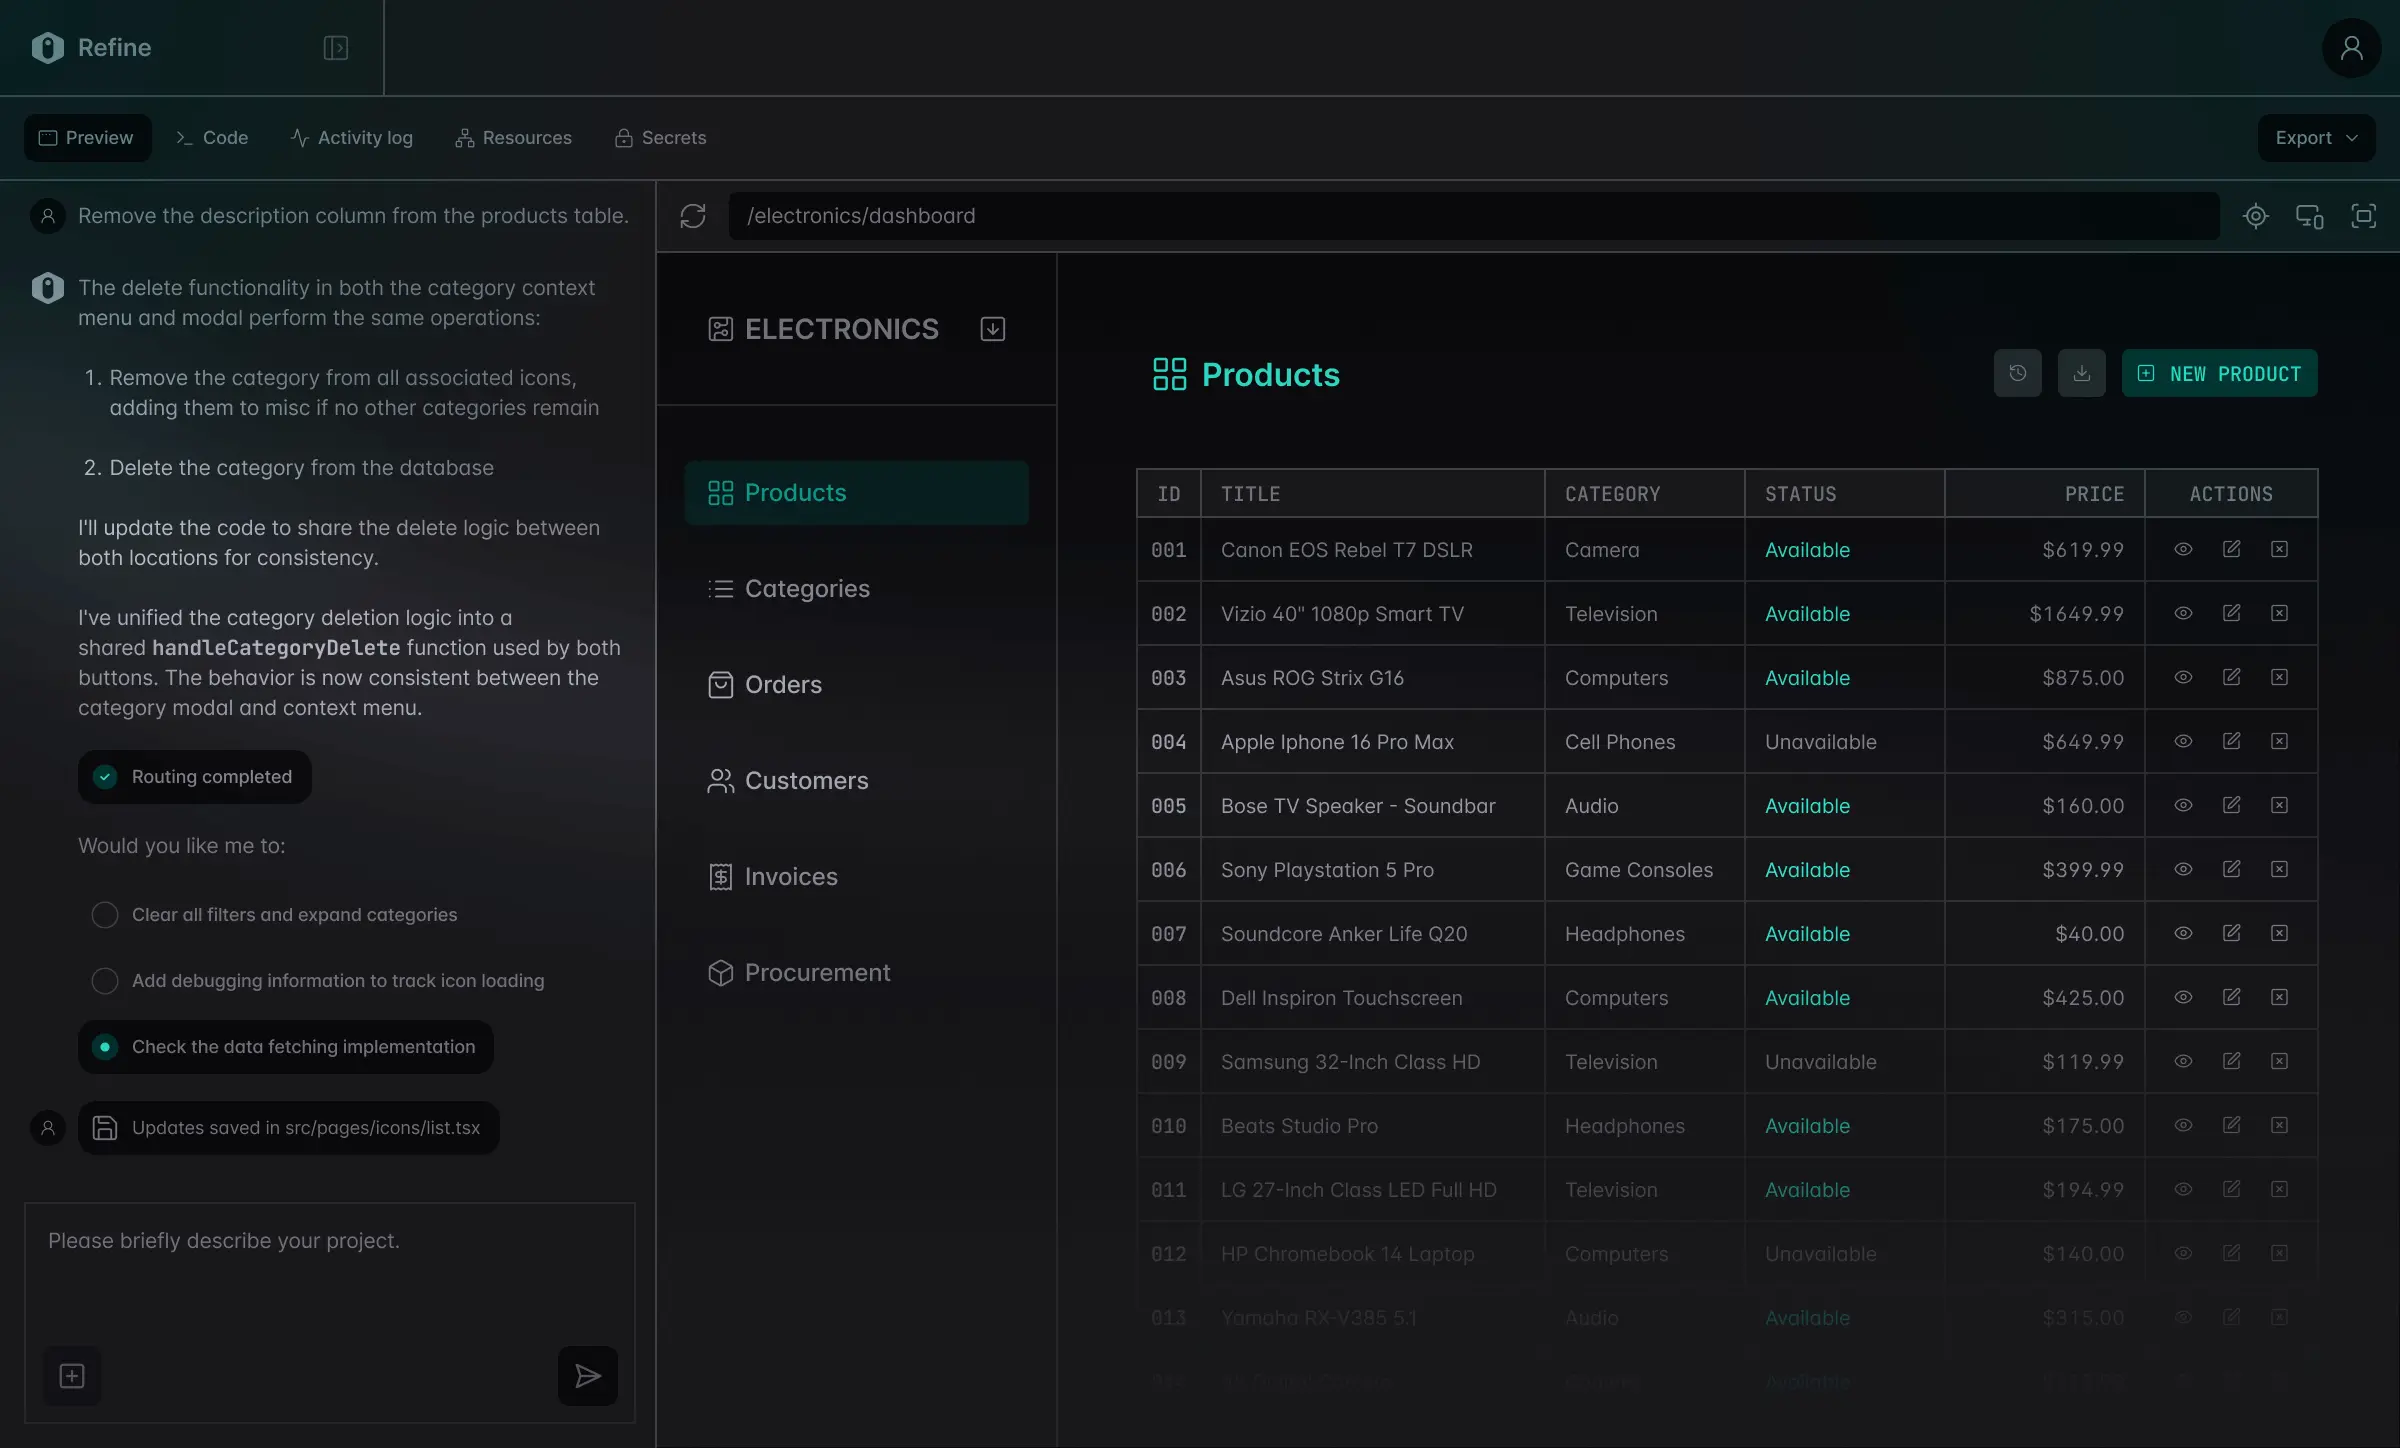Toggle responsive device preview icon
The image size is (2400, 1448).
(x=2309, y=216)
